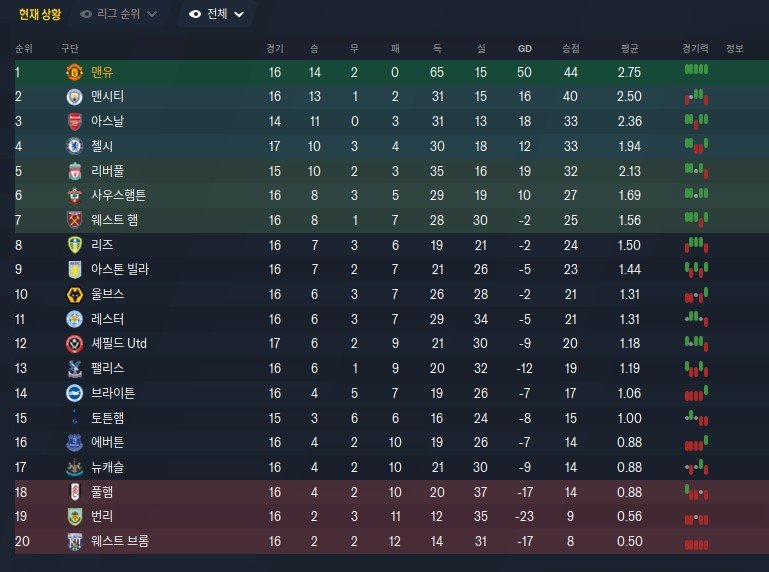
Task: Click the Arsenal club crest icon
Action: (x=75, y=121)
